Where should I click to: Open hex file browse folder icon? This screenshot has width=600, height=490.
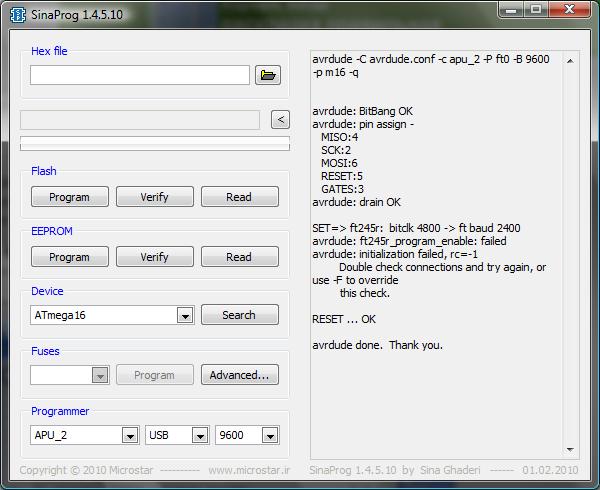click(x=267, y=75)
